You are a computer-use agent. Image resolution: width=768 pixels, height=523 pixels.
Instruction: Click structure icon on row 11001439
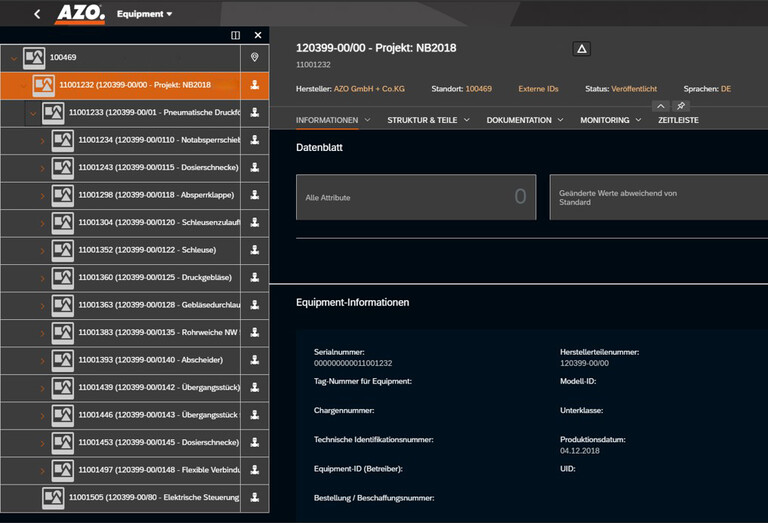click(x=255, y=387)
